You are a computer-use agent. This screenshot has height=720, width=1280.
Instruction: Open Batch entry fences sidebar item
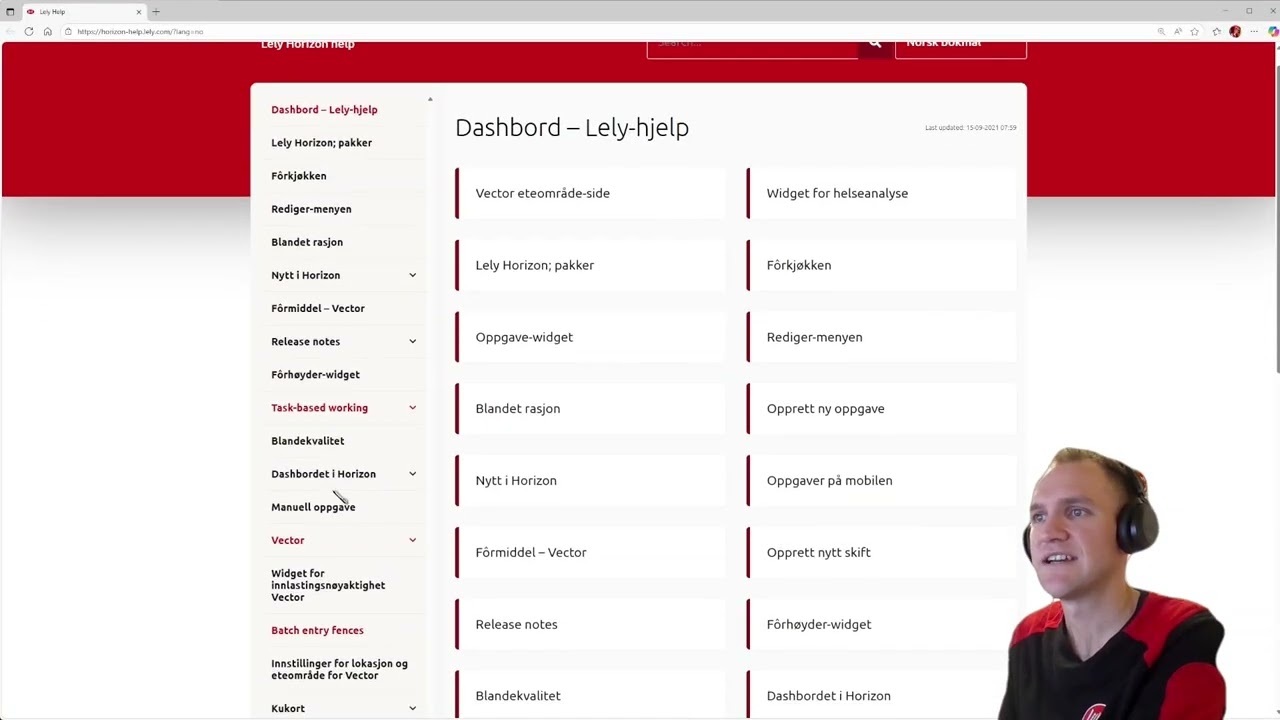pyautogui.click(x=317, y=630)
